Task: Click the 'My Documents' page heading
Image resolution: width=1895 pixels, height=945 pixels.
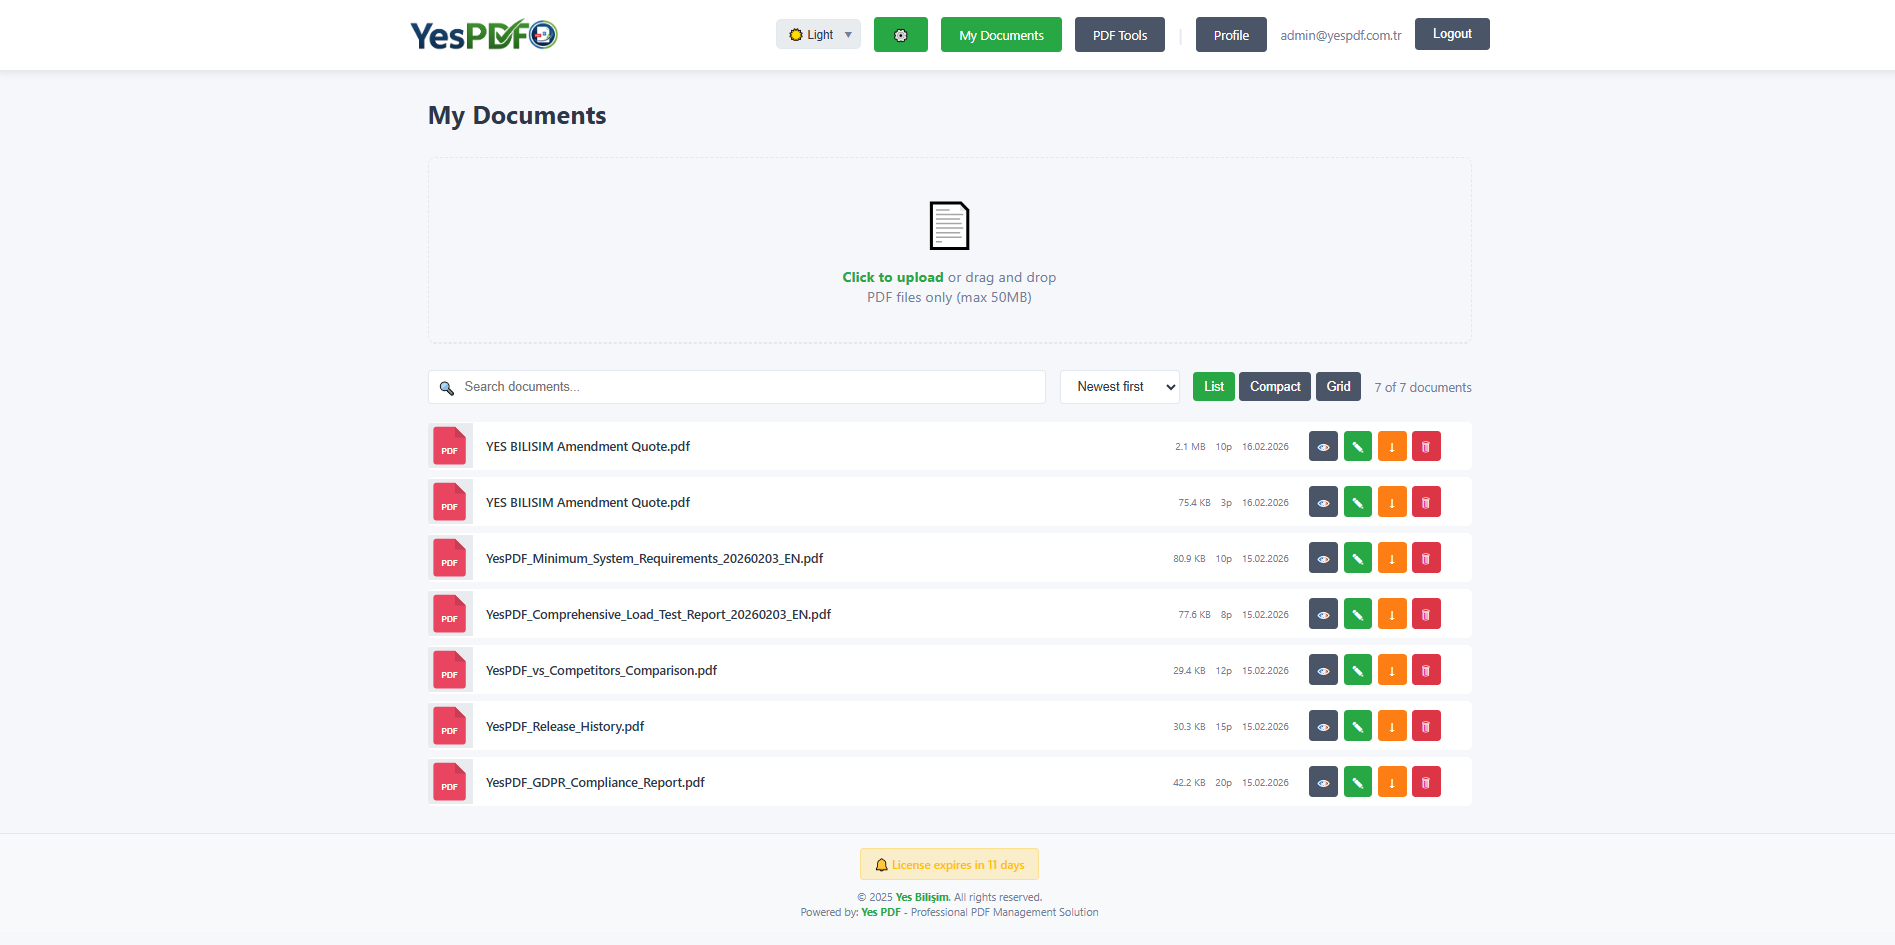Action: [517, 116]
